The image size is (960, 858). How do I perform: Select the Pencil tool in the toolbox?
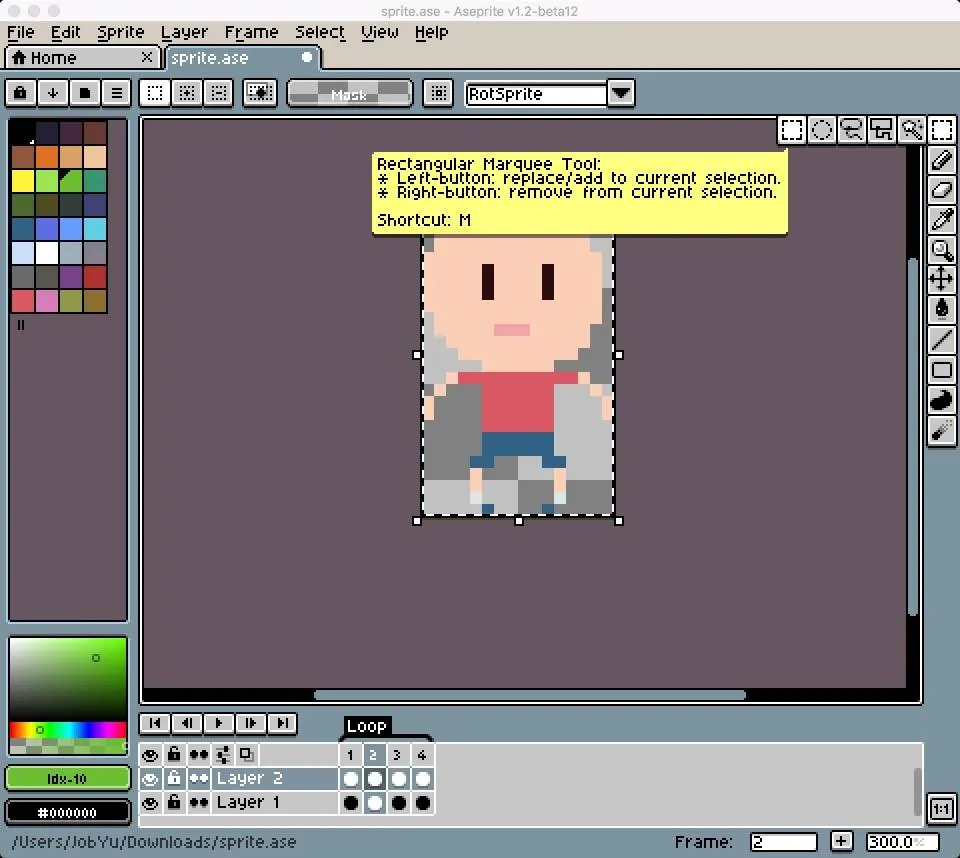click(942, 160)
